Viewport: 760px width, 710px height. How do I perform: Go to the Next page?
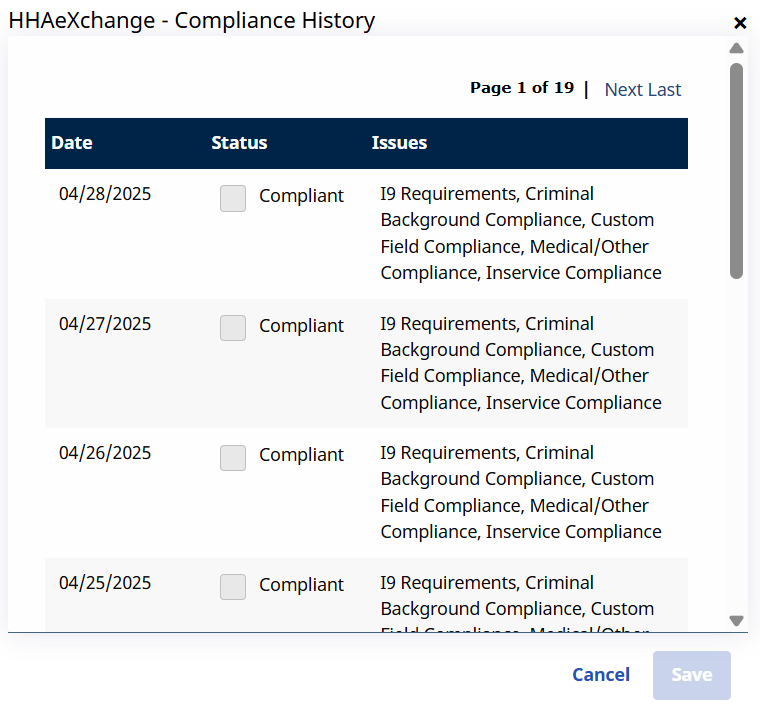coord(623,90)
